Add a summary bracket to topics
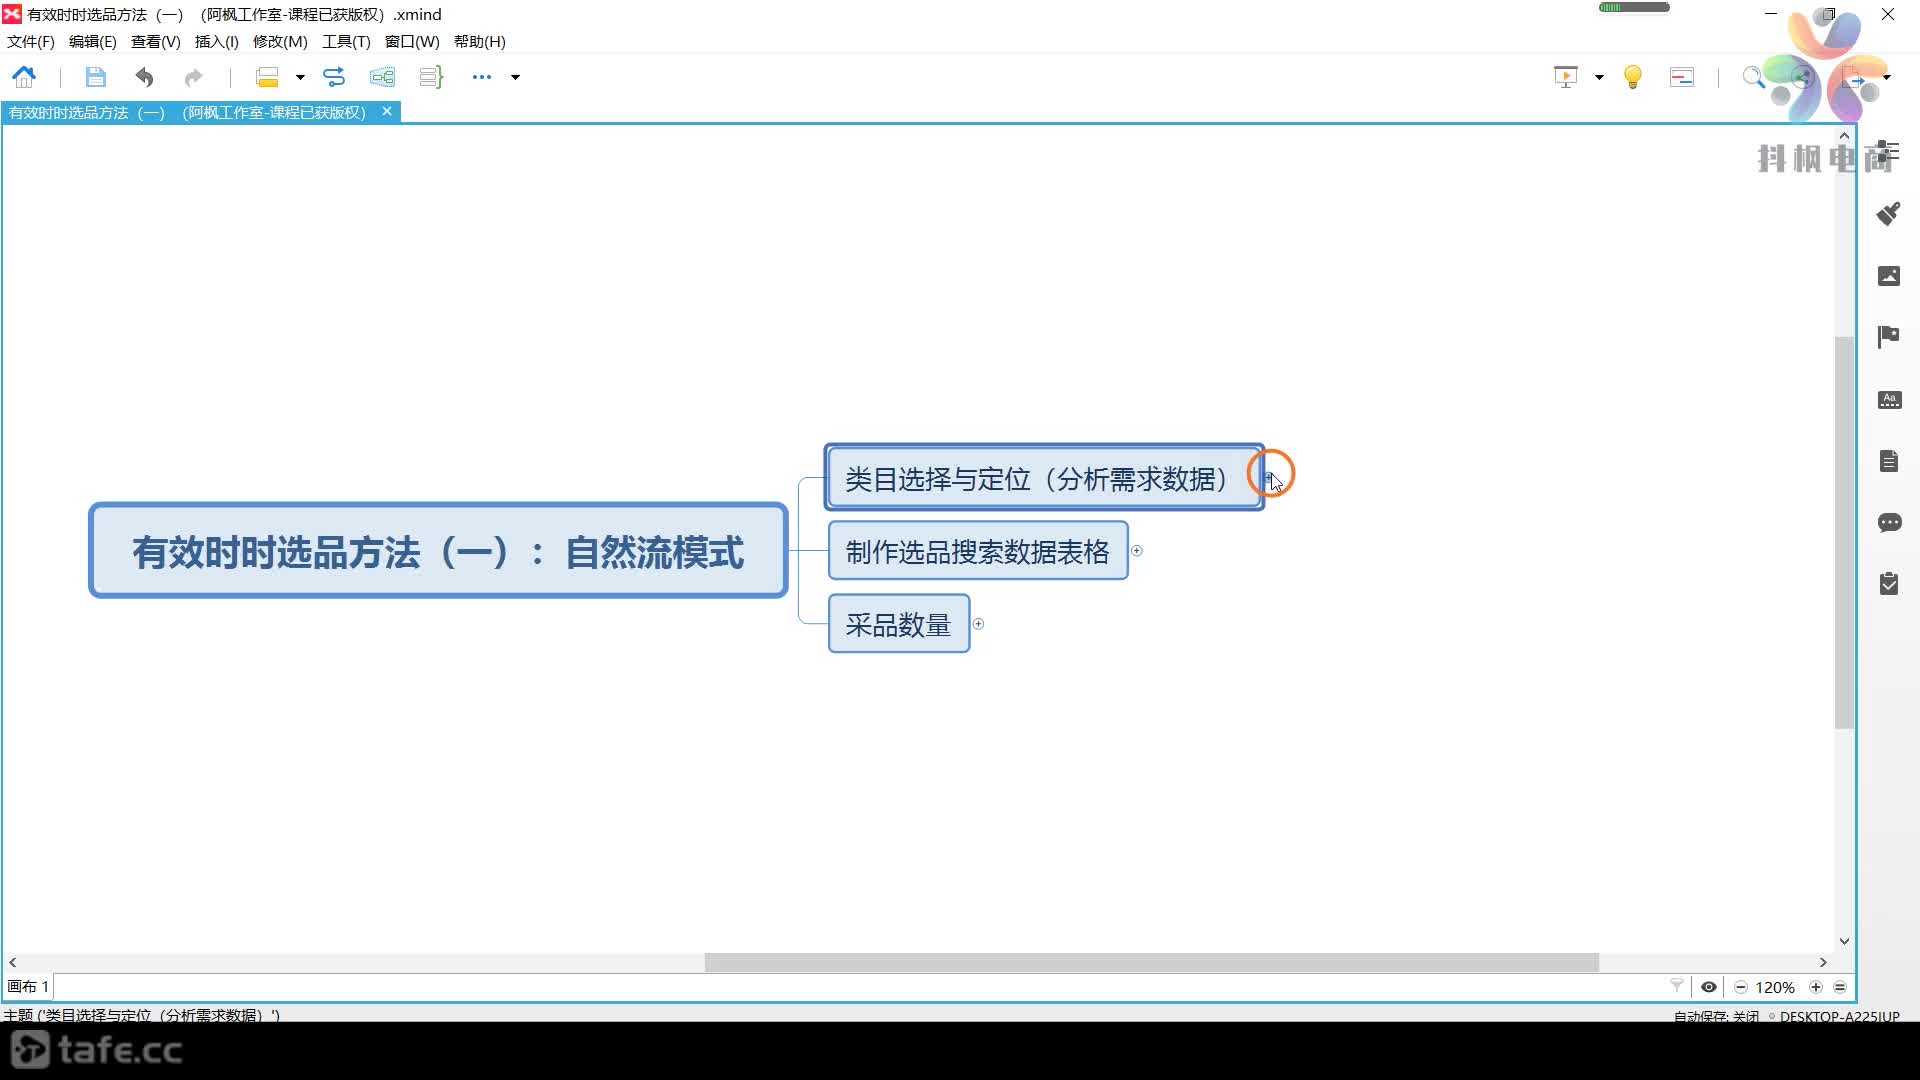1920x1080 pixels. 430,77
